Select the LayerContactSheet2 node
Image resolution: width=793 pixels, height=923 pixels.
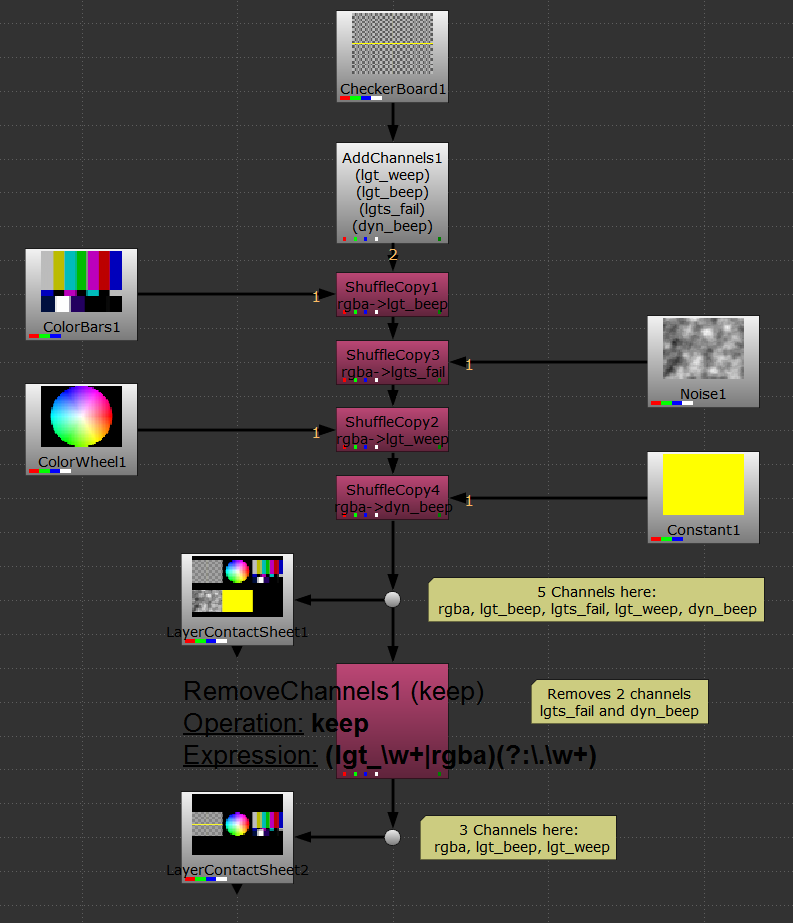click(x=237, y=837)
